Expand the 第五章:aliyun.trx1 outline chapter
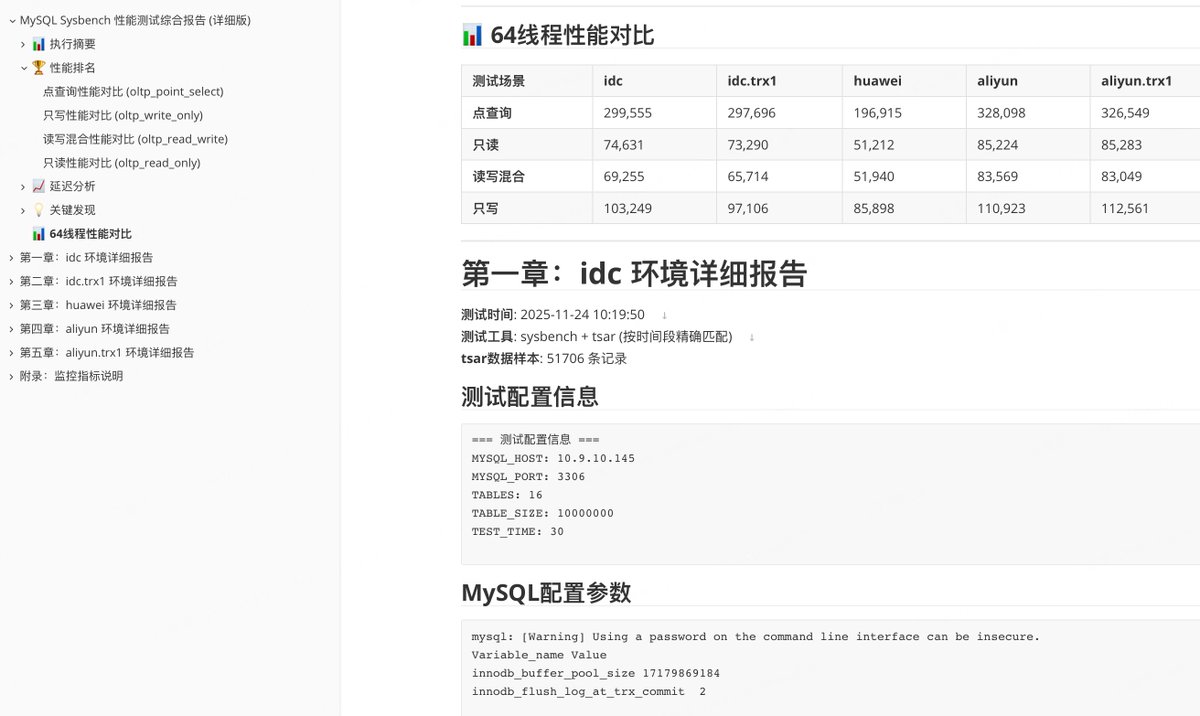The height and width of the screenshot is (716, 1200). point(11,352)
